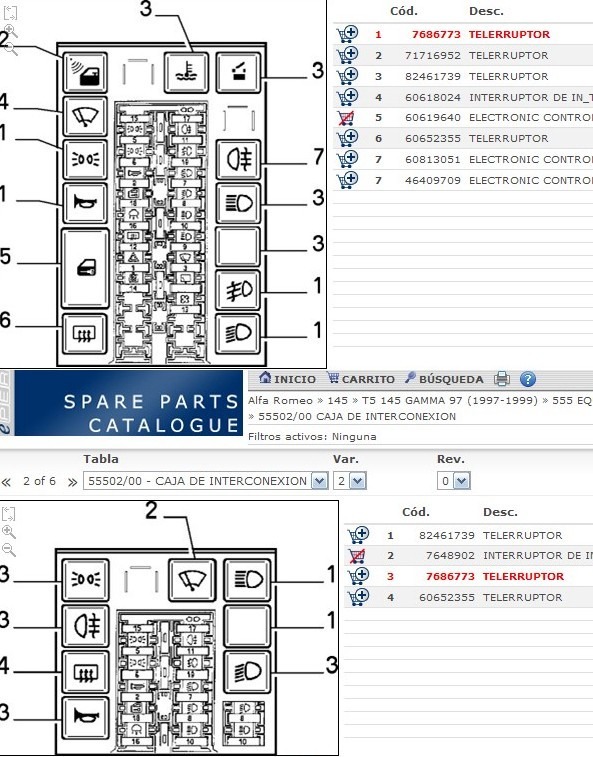Zoom in on the upper diagram

[x=10, y=30]
